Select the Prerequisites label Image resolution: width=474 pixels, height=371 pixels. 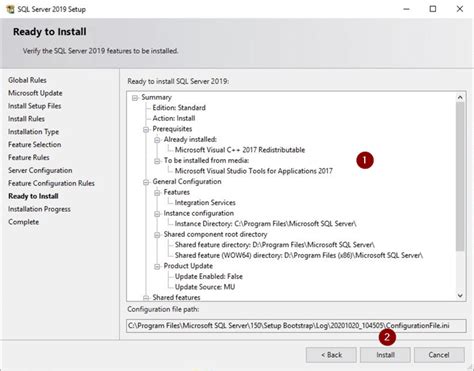172,129
